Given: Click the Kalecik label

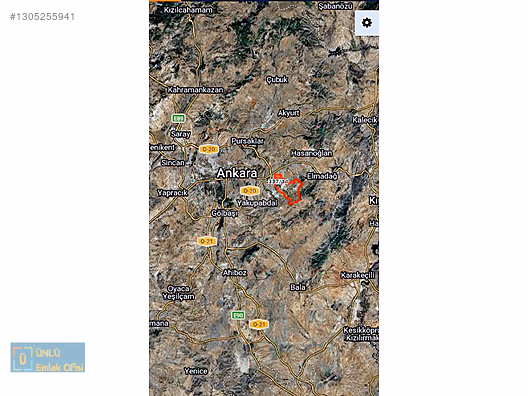Looking at the screenshot, I should click(x=365, y=120).
